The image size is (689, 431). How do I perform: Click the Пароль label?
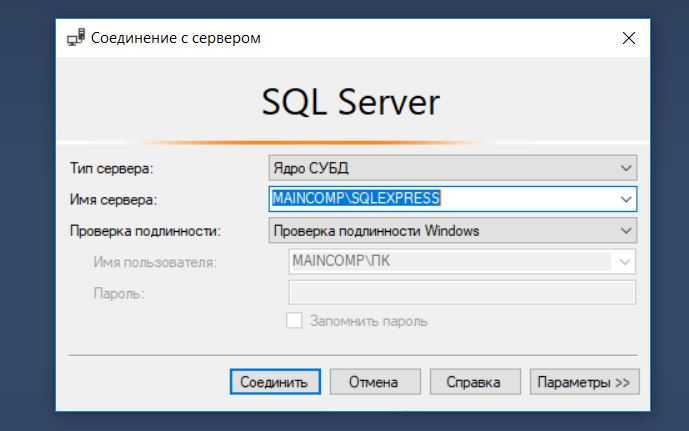pyautogui.click(x=119, y=293)
